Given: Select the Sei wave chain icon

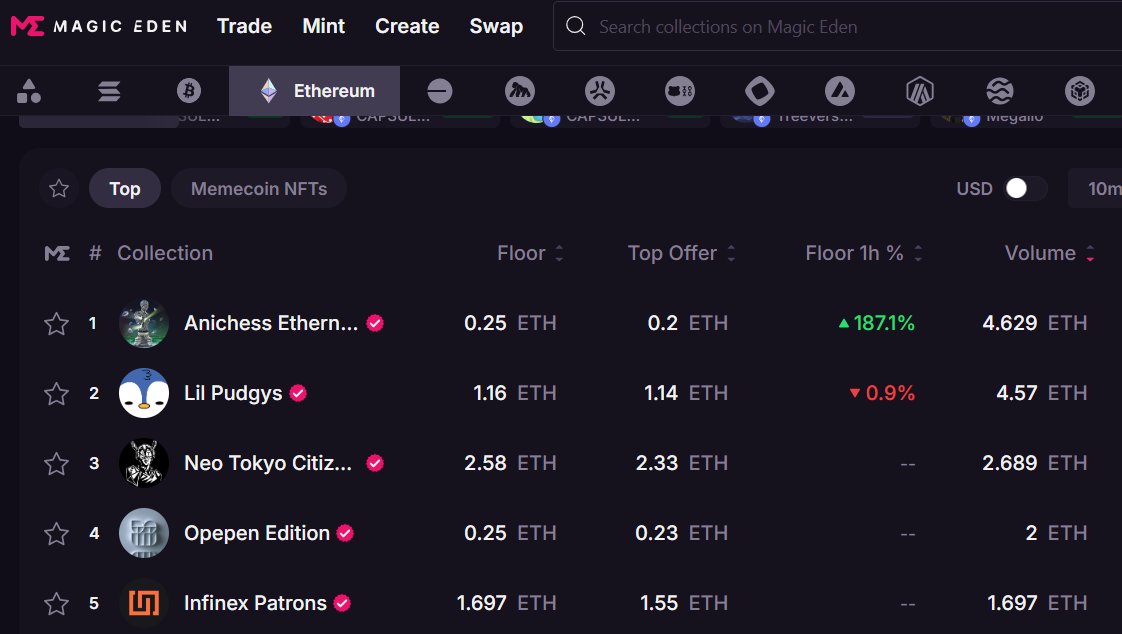Looking at the screenshot, I should [1000, 91].
